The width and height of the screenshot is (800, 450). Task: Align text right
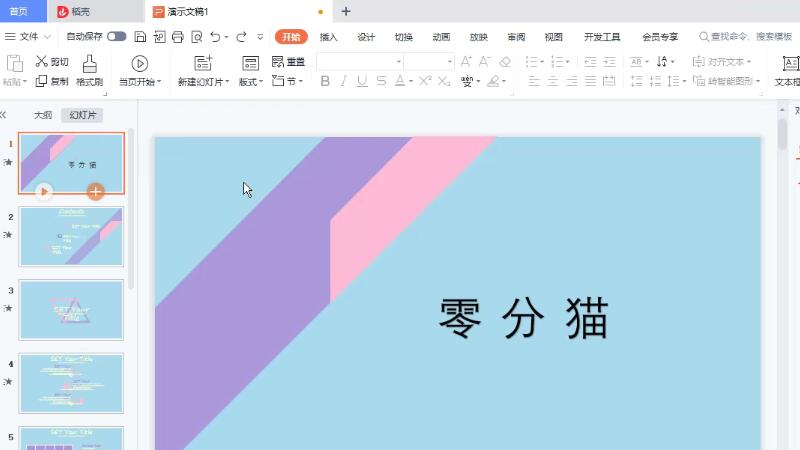click(x=572, y=81)
